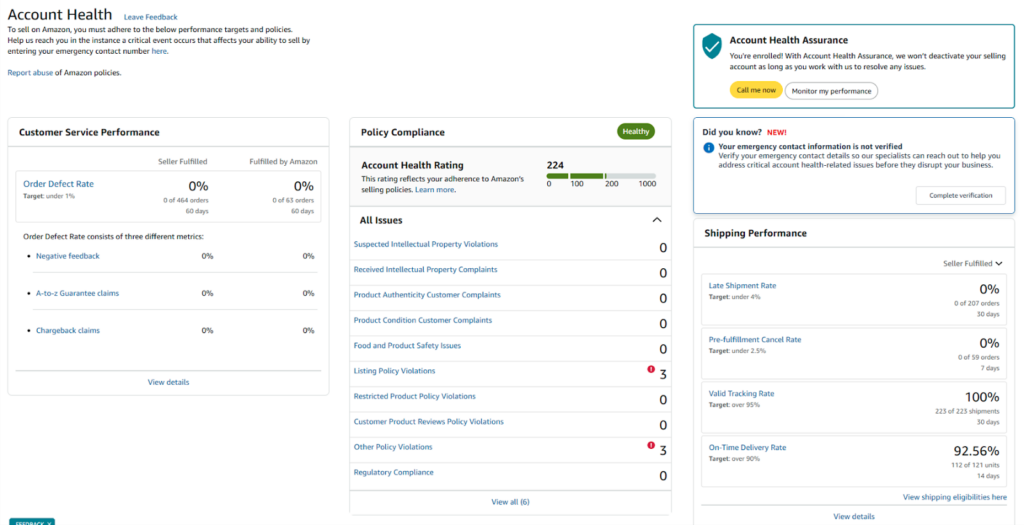Open Suspected Intellectual Property Violations
Viewport: 1024px width, 525px height.
[426, 244]
